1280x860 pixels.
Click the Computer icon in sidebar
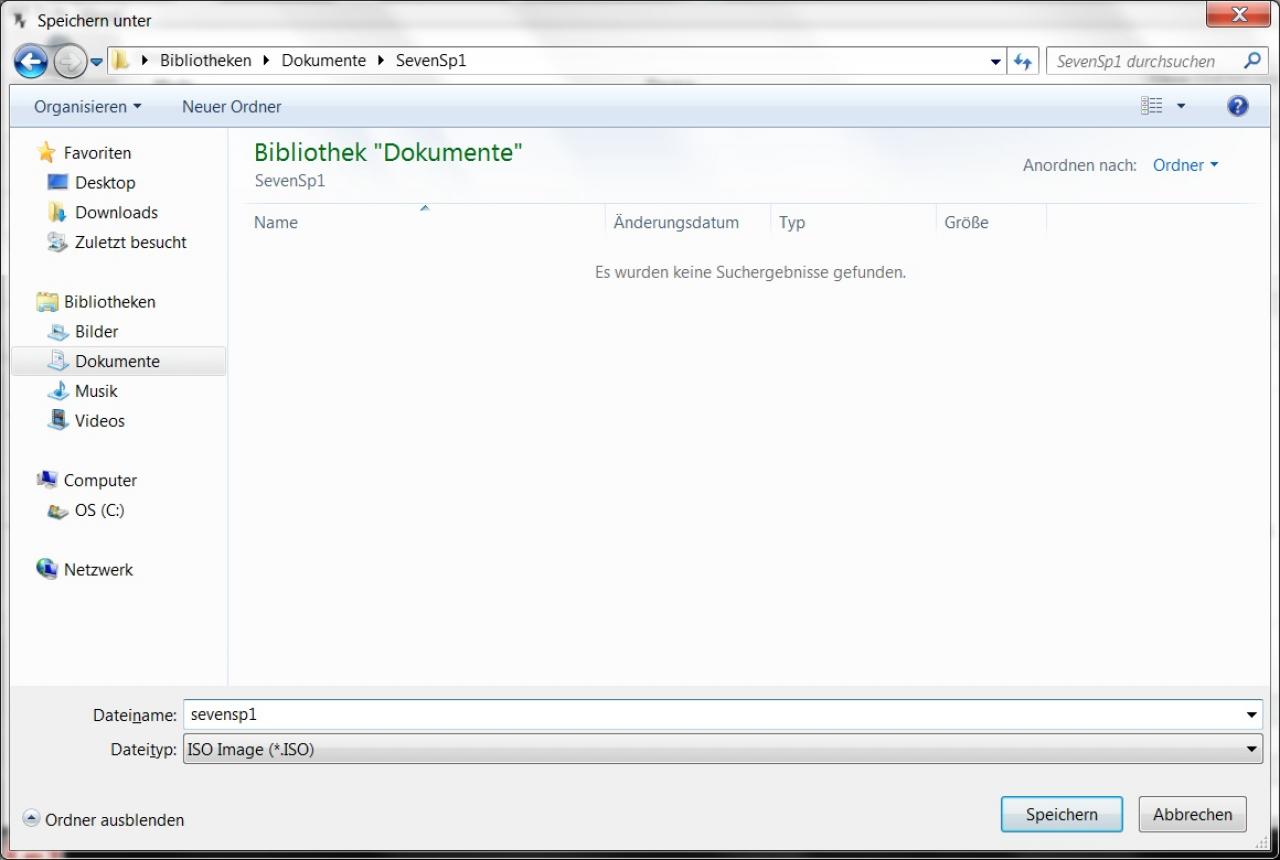tap(47, 480)
